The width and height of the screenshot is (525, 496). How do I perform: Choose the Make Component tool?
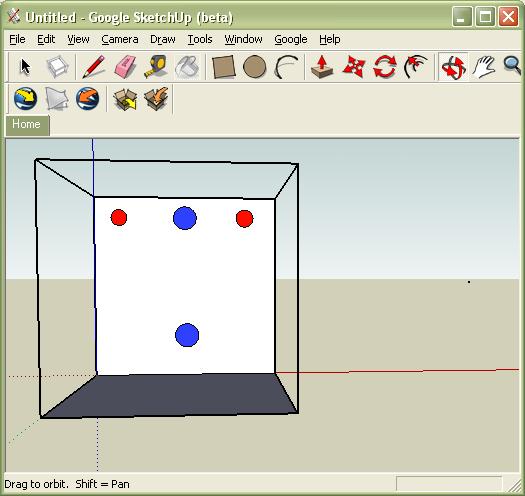point(57,67)
